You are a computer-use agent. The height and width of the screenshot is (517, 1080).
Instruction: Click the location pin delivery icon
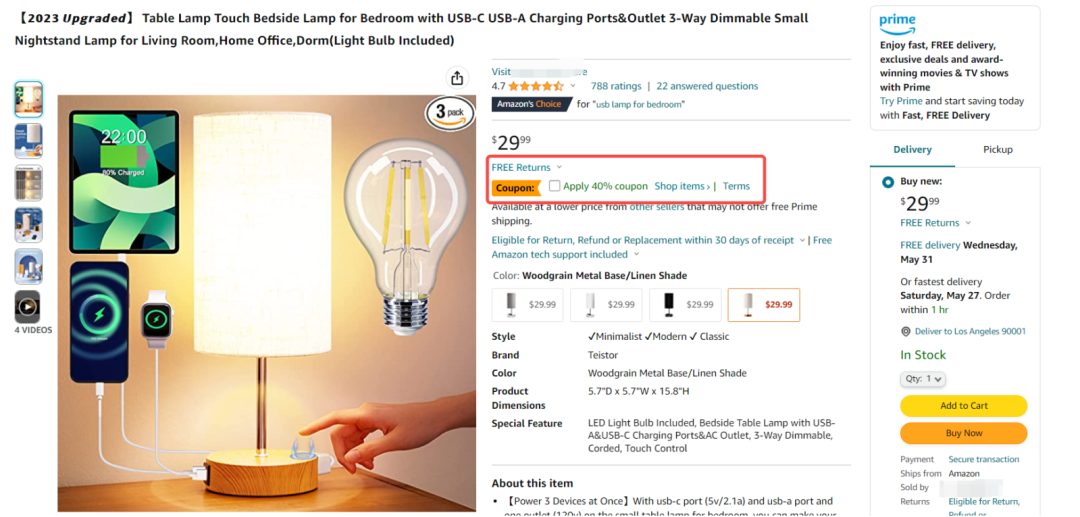pos(906,331)
